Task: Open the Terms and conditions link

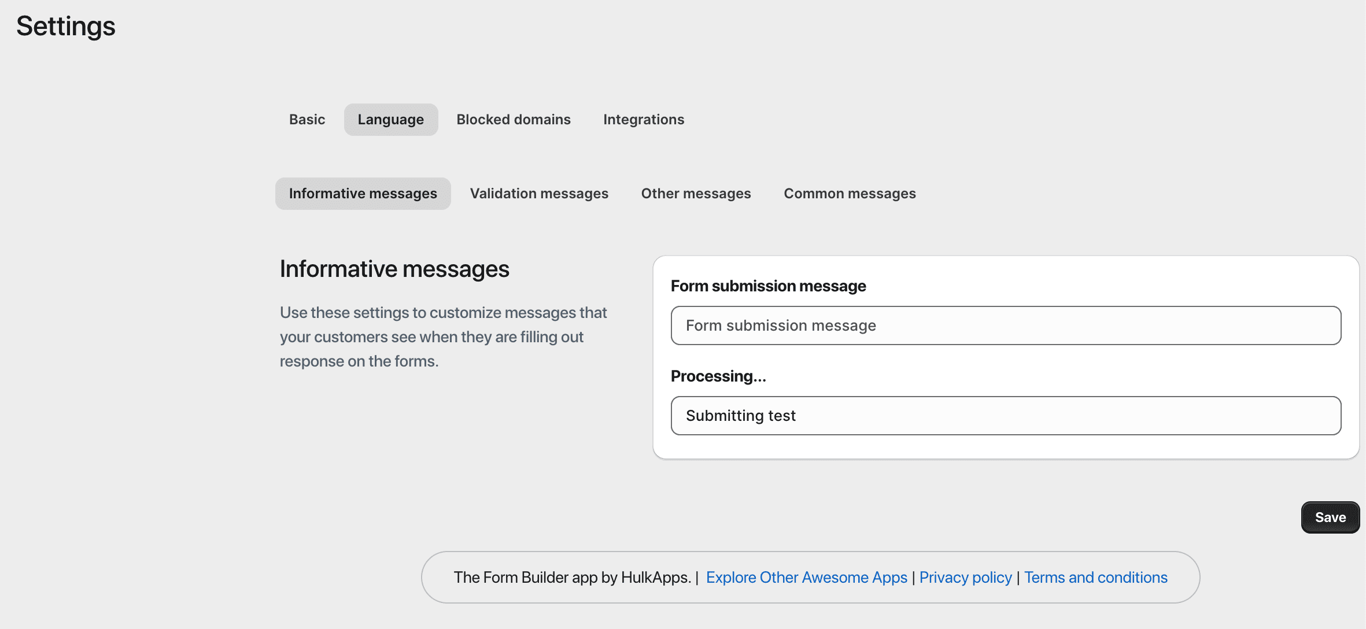Action: click(x=1095, y=577)
